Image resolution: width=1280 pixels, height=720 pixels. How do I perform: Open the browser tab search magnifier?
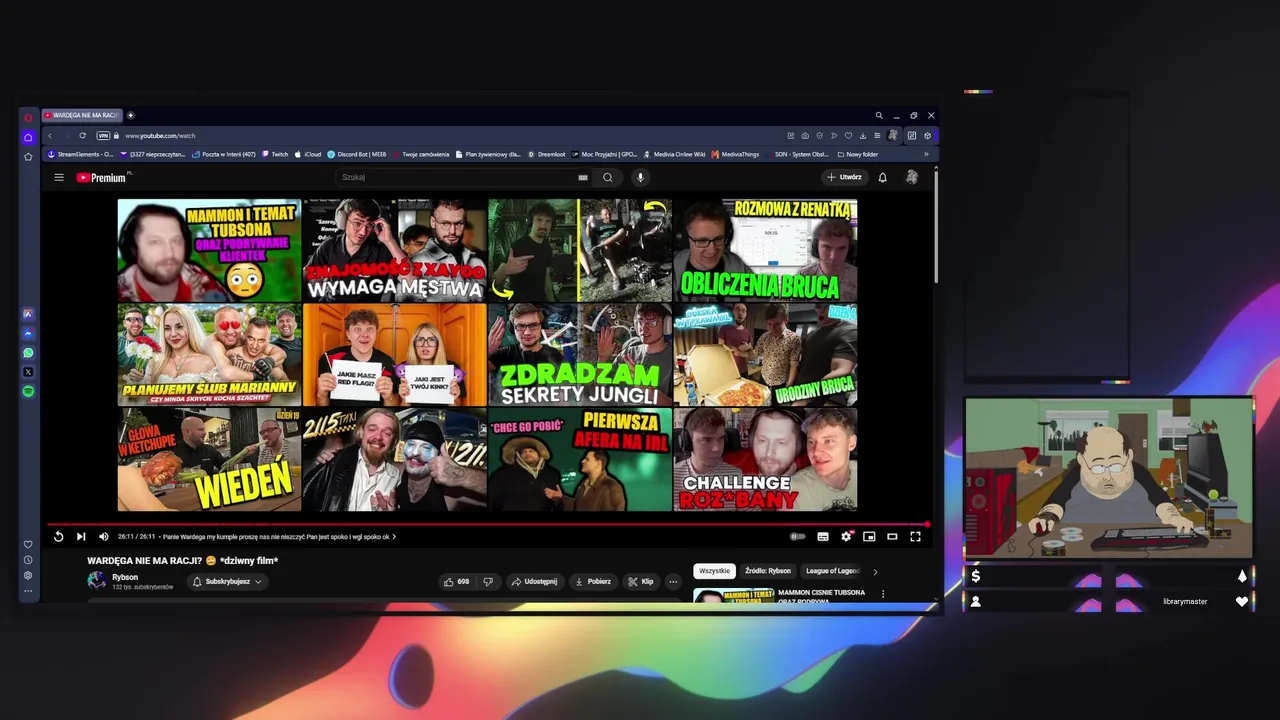click(879, 115)
